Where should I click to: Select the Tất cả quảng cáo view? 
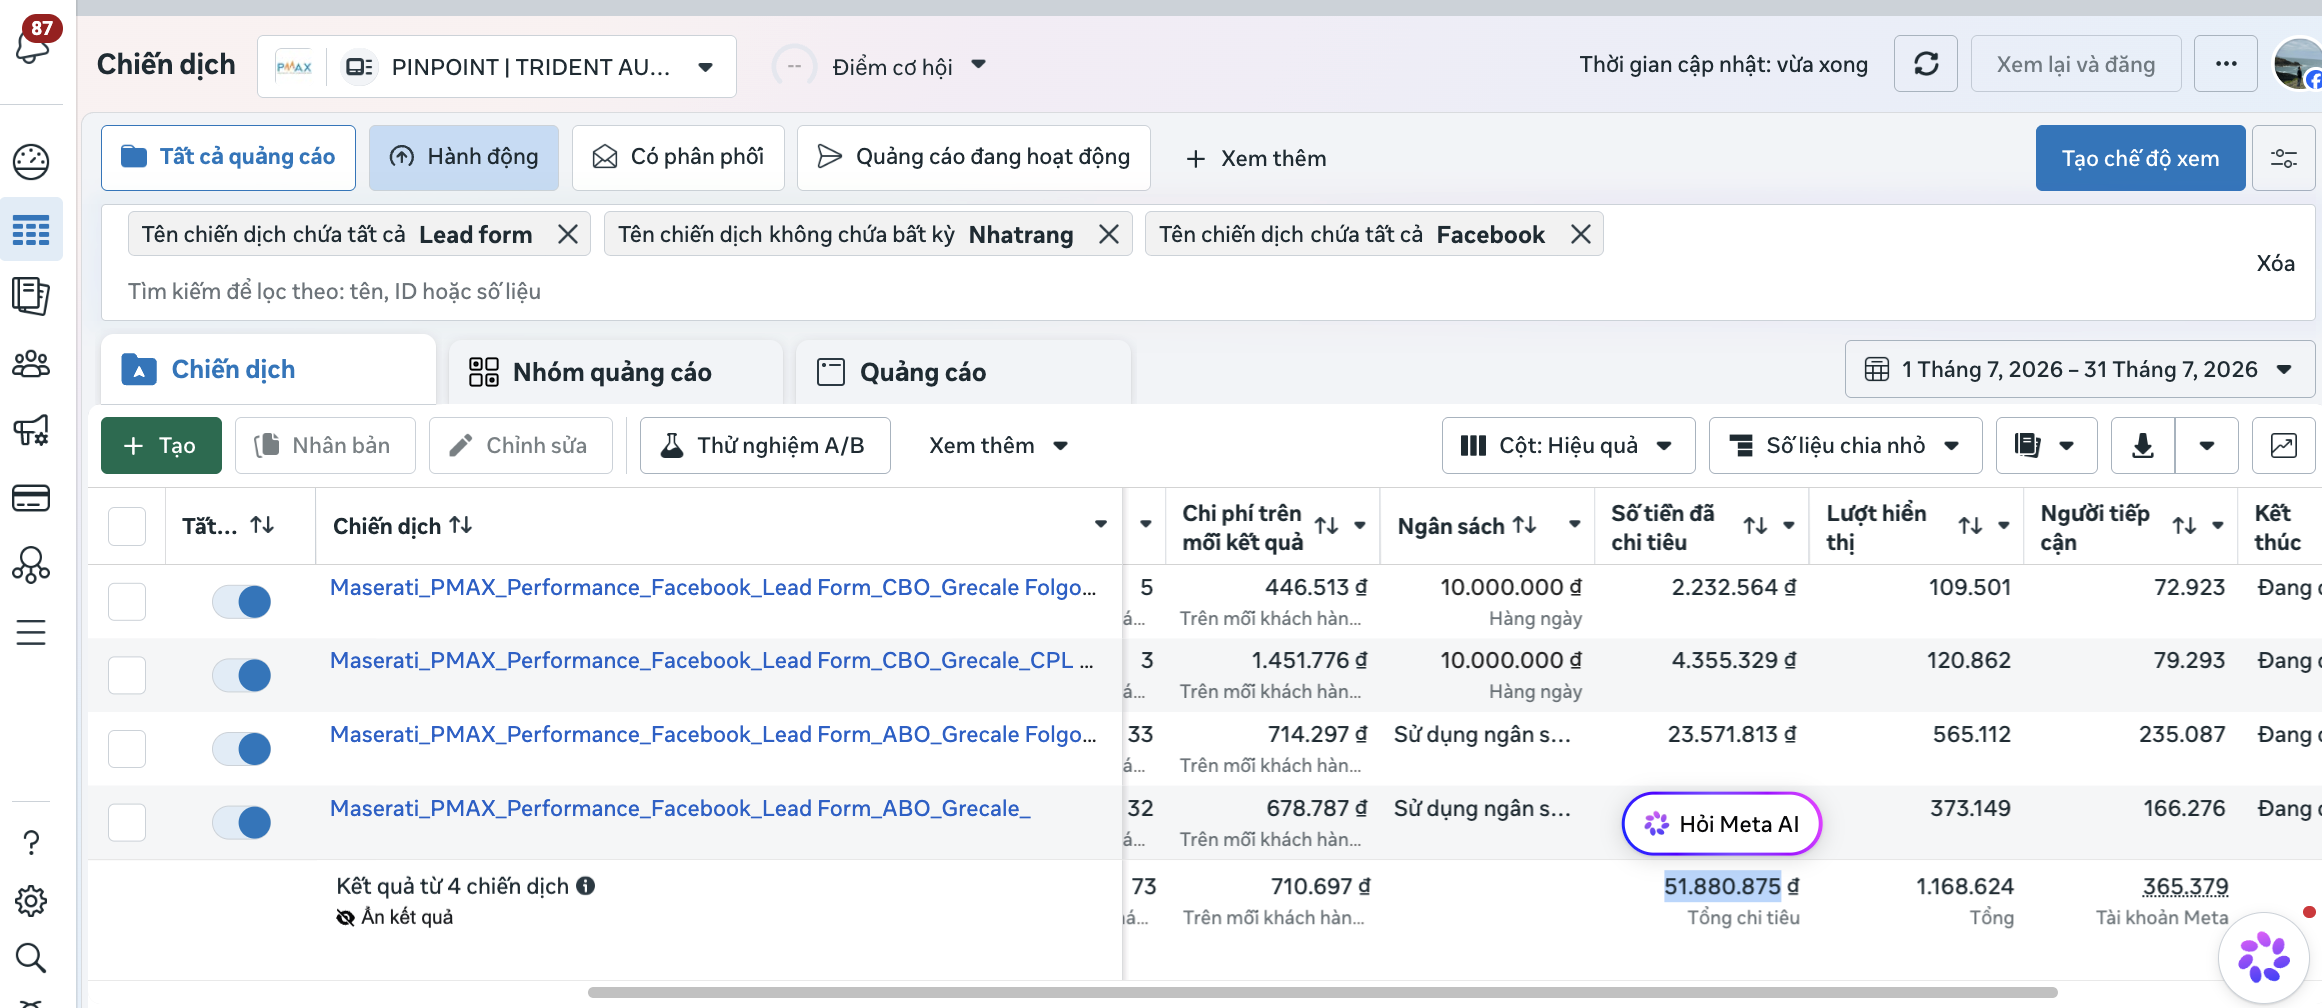click(228, 157)
